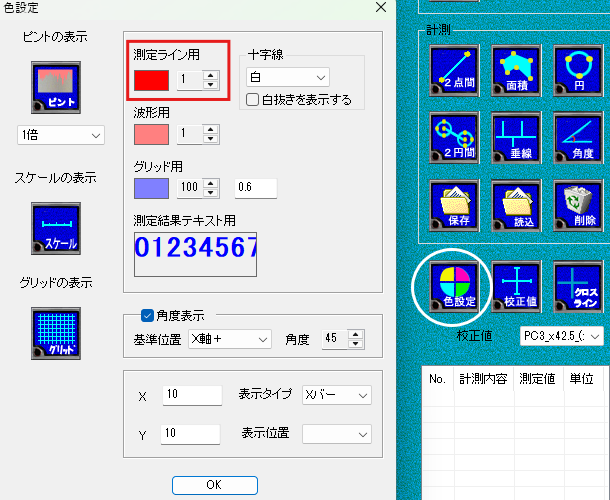Click the グリッド用 0.6 input field
This screenshot has height=500, width=610.
[256, 188]
